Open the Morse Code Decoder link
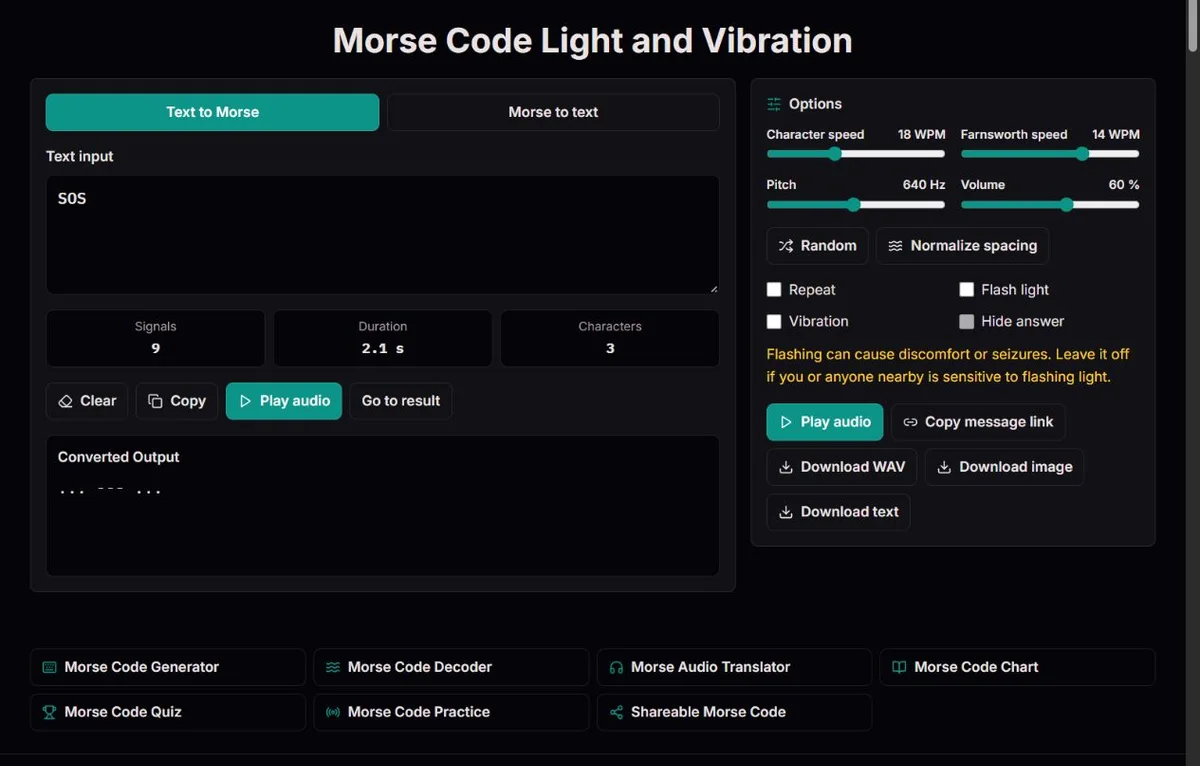Screen dimensions: 1200x766 click(451, 667)
